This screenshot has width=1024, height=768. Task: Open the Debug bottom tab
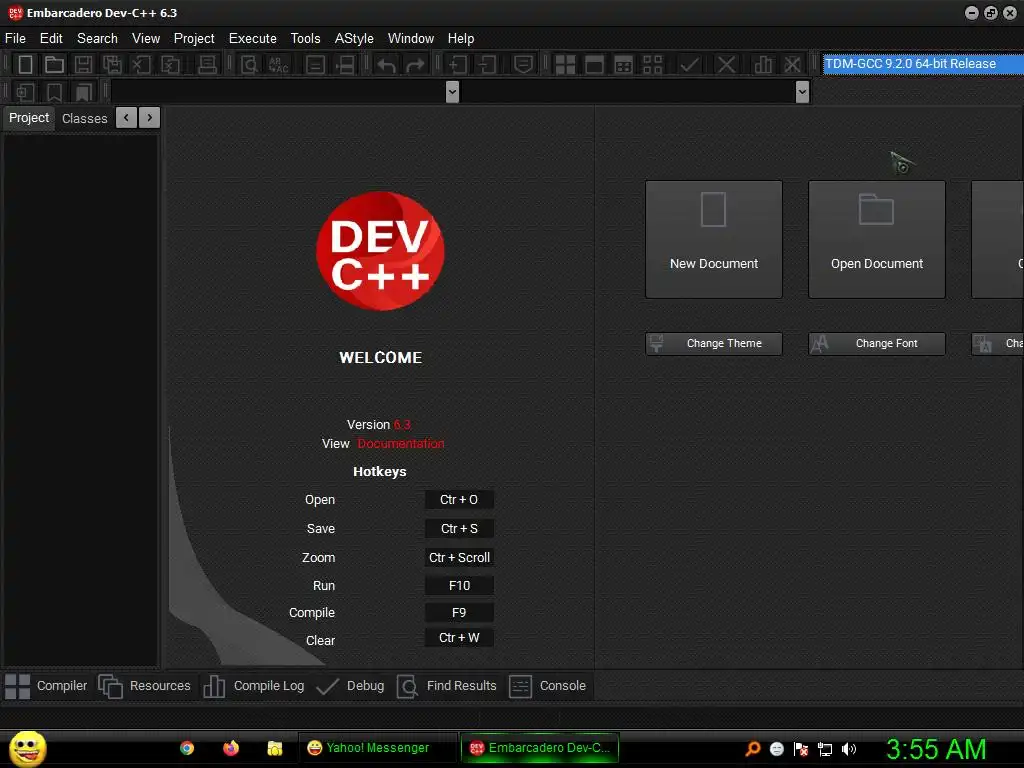350,686
